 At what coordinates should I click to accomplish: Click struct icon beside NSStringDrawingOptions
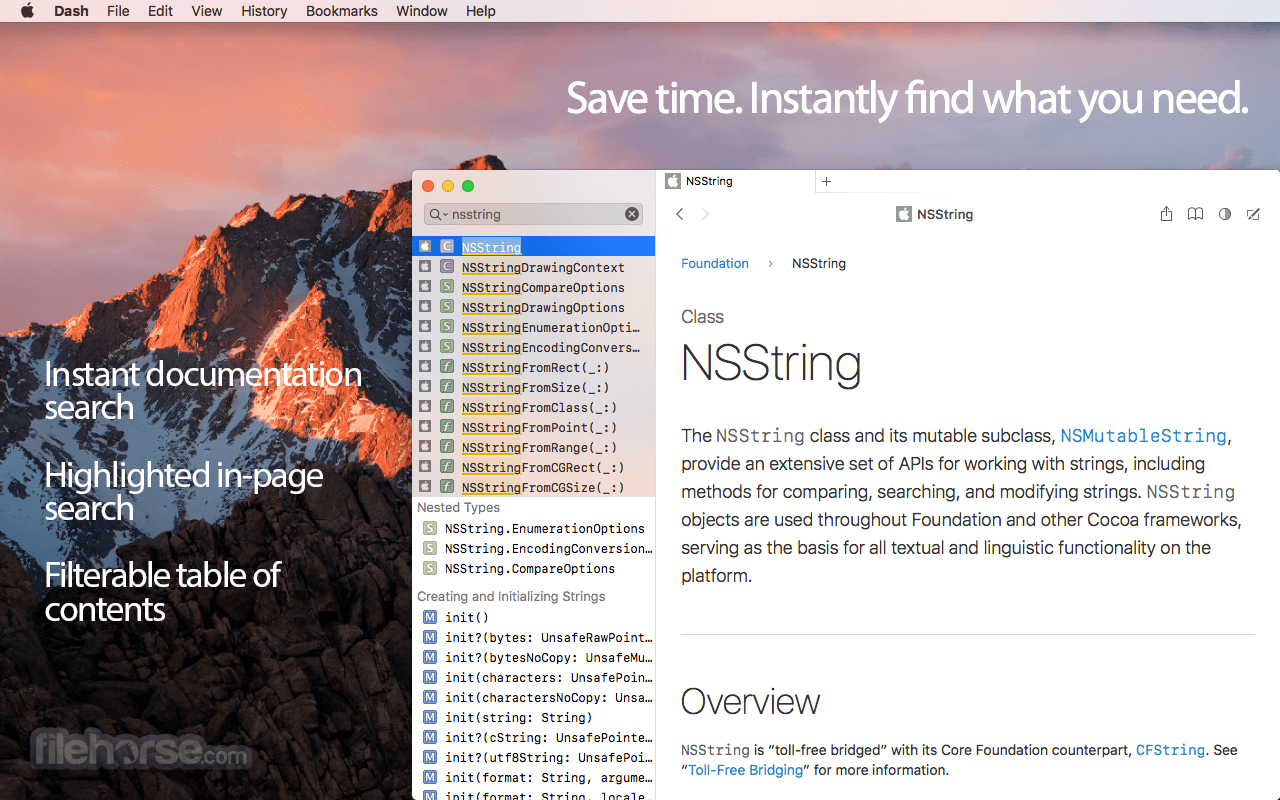pos(447,307)
